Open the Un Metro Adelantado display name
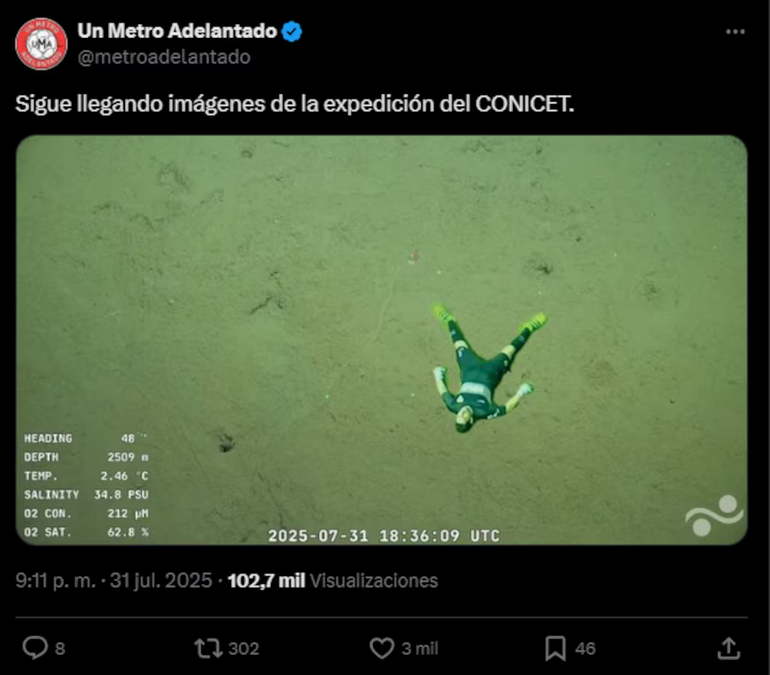 [177, 31]
